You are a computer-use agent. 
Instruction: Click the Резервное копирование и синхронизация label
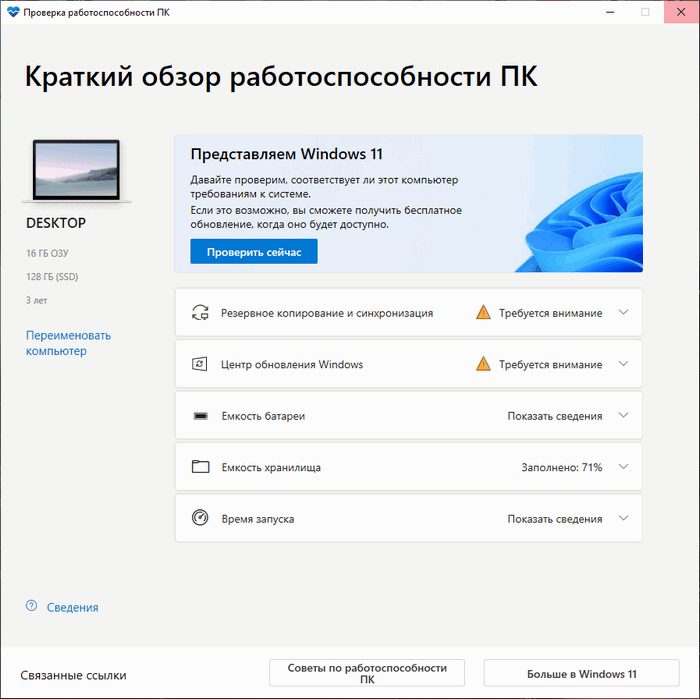(327, 313)
